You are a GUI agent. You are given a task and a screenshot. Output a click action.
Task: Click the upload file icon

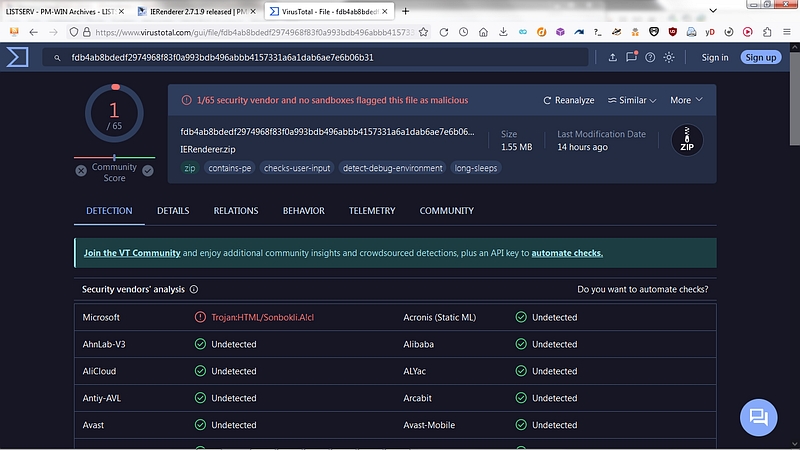pos(612,57)
